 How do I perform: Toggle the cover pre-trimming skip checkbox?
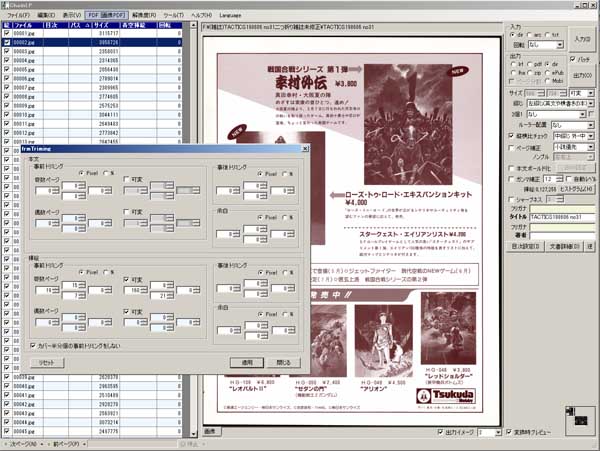33,346
